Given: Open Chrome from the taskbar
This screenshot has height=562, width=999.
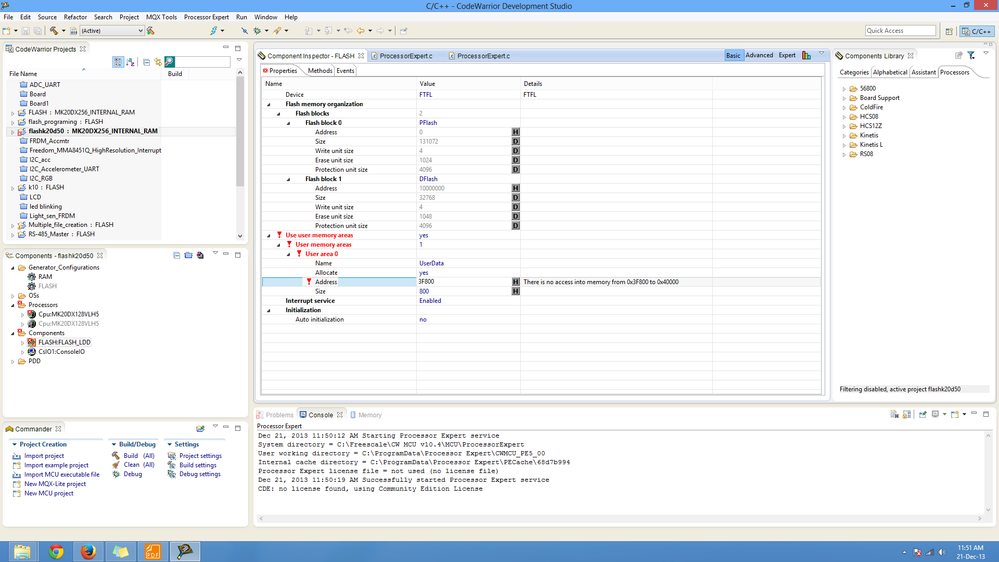Looking at the screenshot, I should pyautogui.click(x=56, y=551).
